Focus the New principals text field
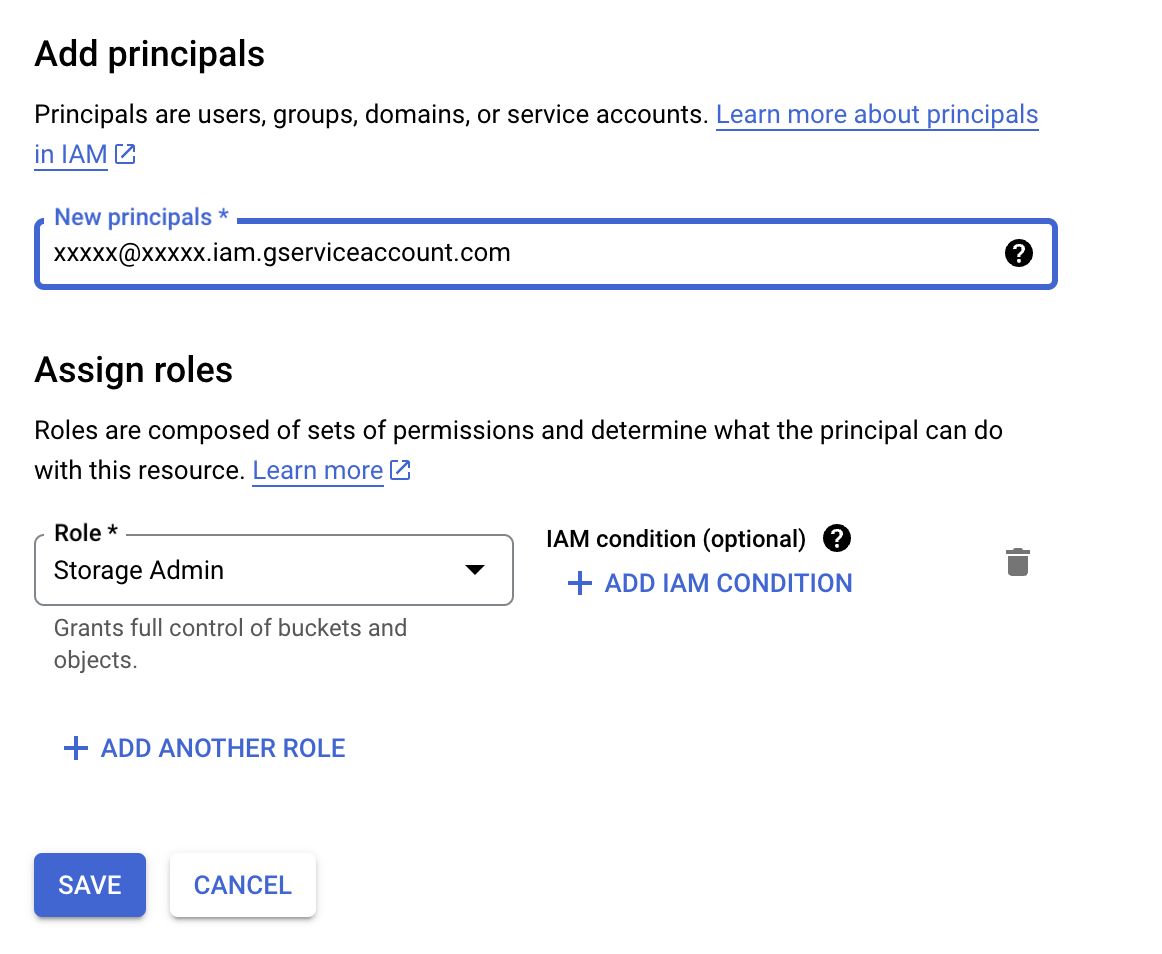The width and height of the screenshot is (1162, 954). 500,254
